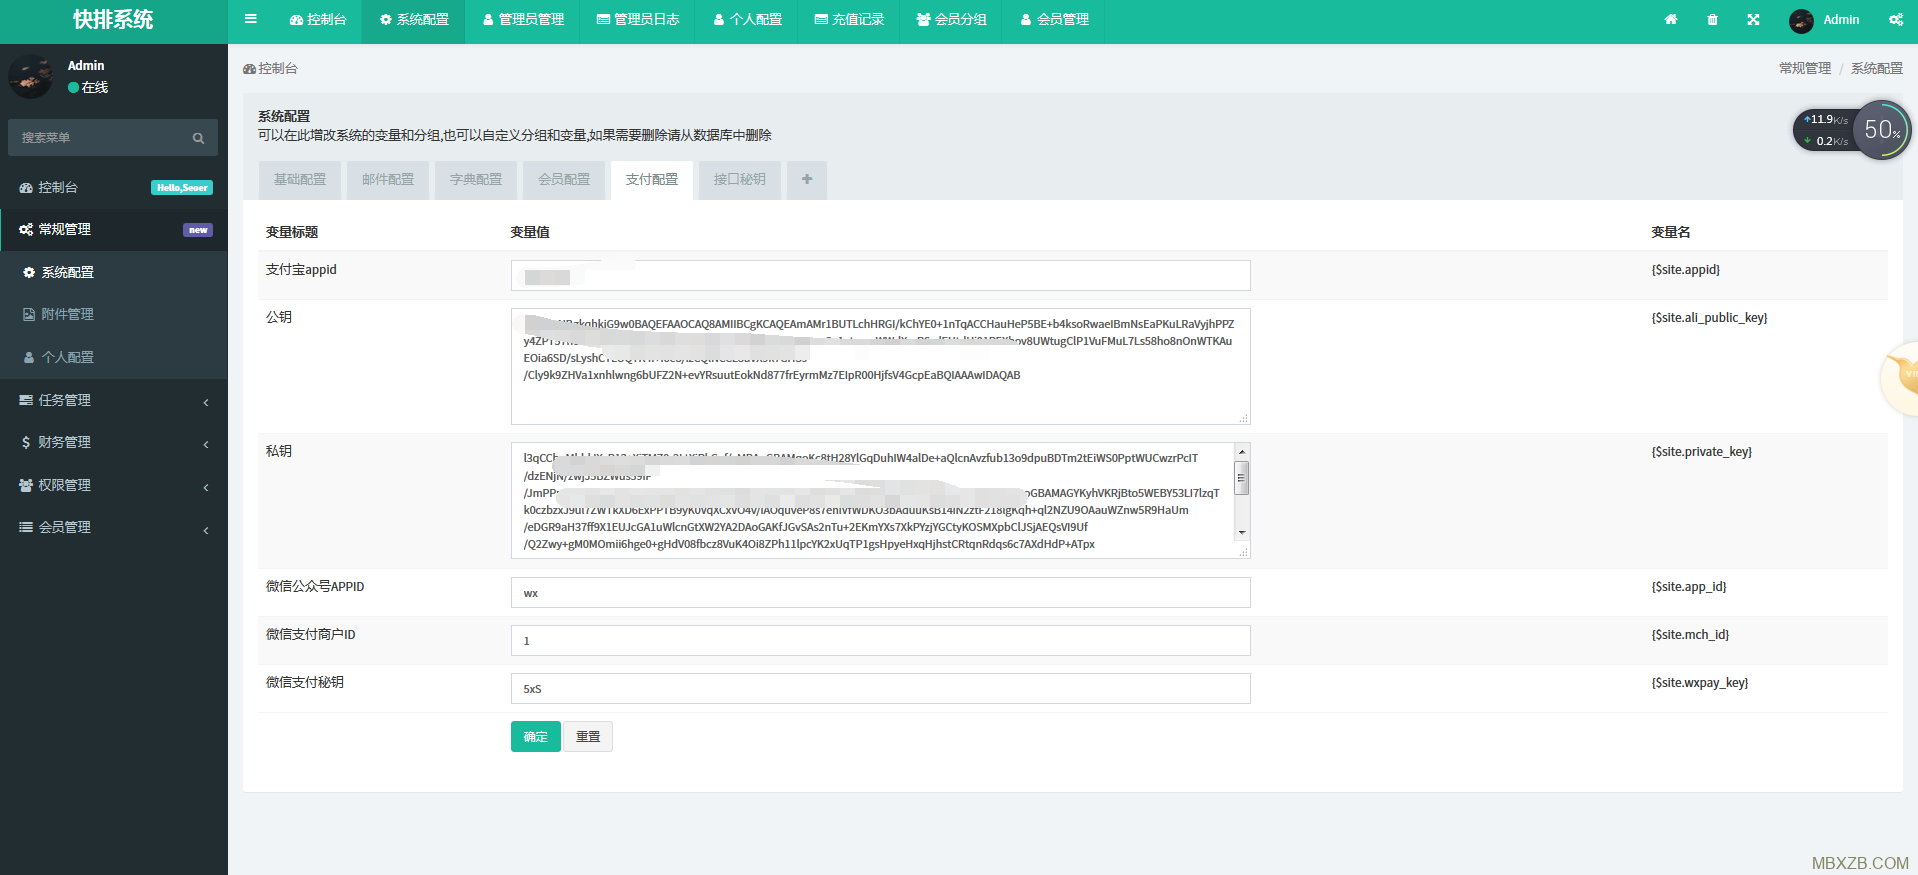Click 公钥 textarea resize handle
This screenshot has width=1918, height=875.
point(1244,418)
